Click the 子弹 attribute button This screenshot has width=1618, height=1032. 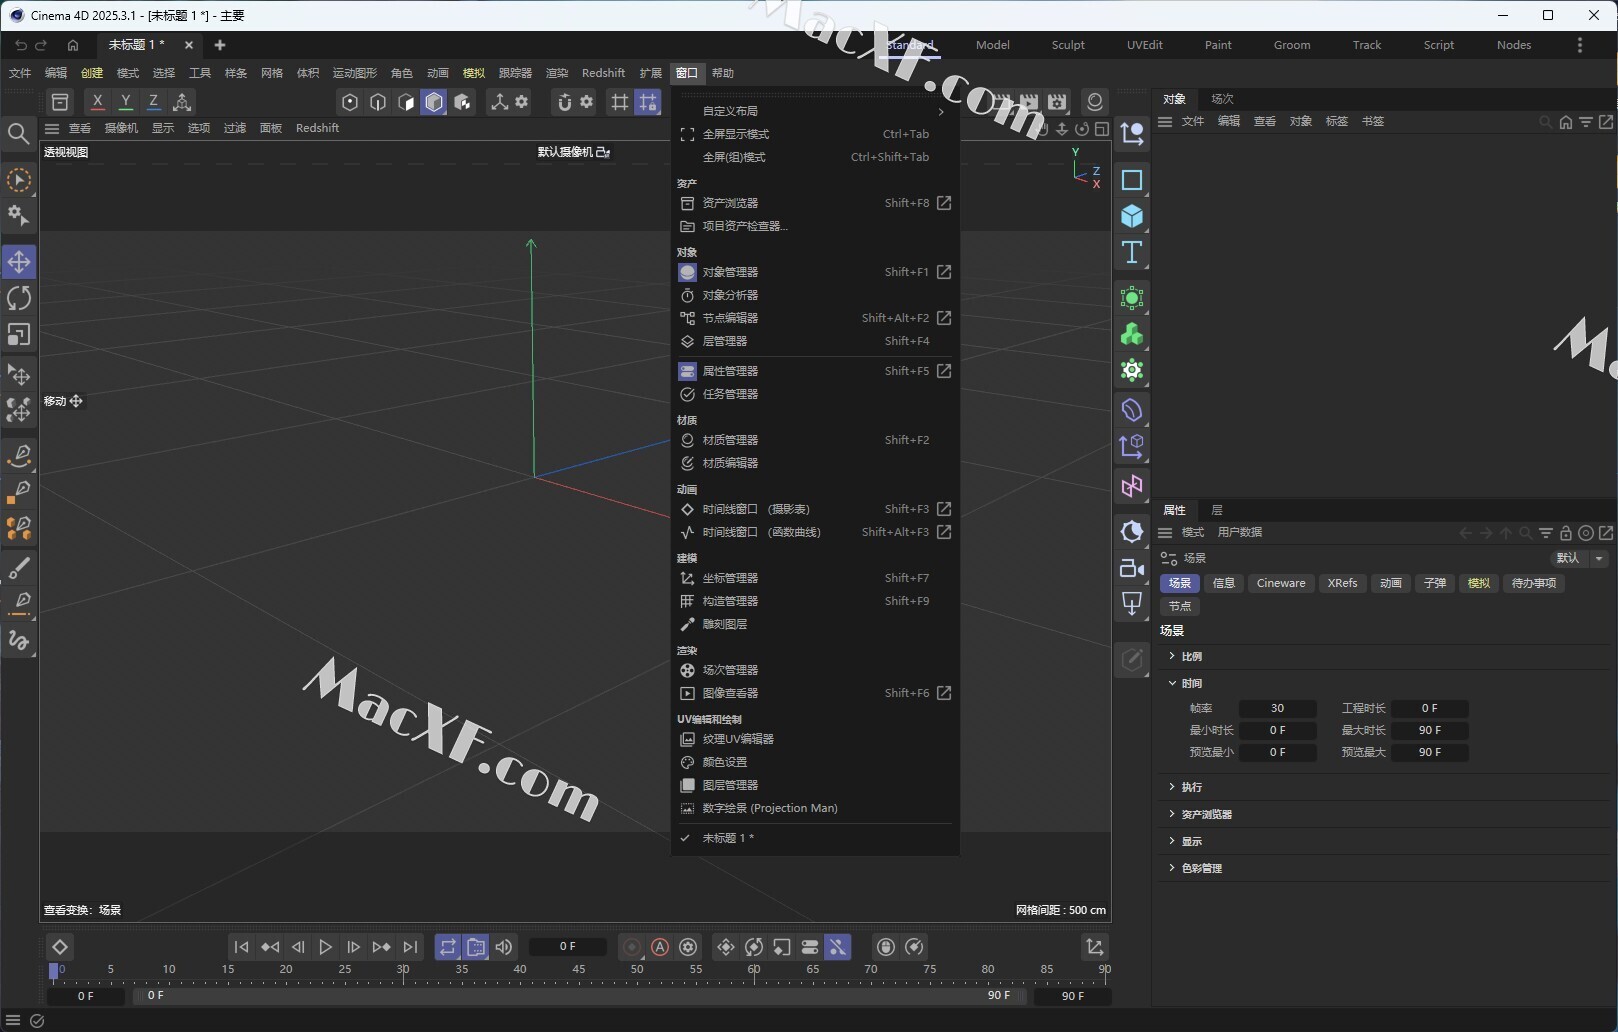point(1435,583)
